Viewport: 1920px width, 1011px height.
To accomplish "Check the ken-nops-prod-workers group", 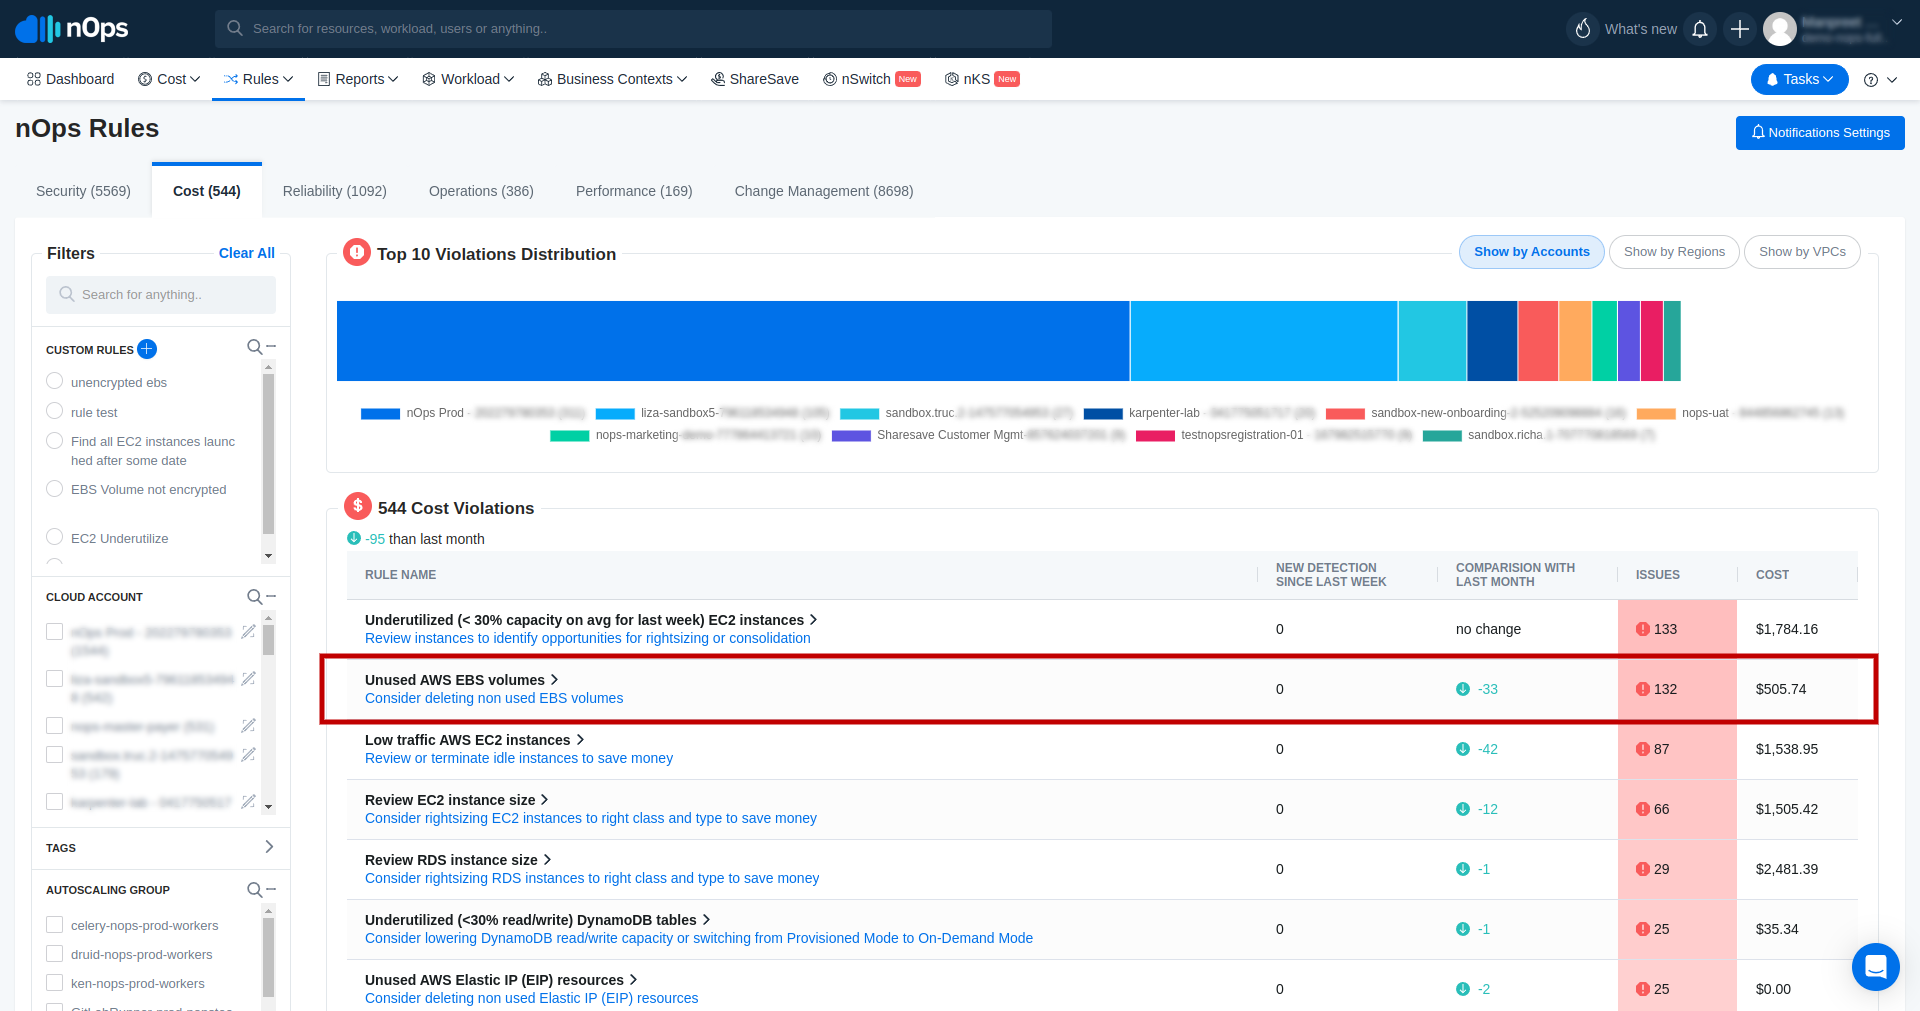I will [x=55, y=983].
